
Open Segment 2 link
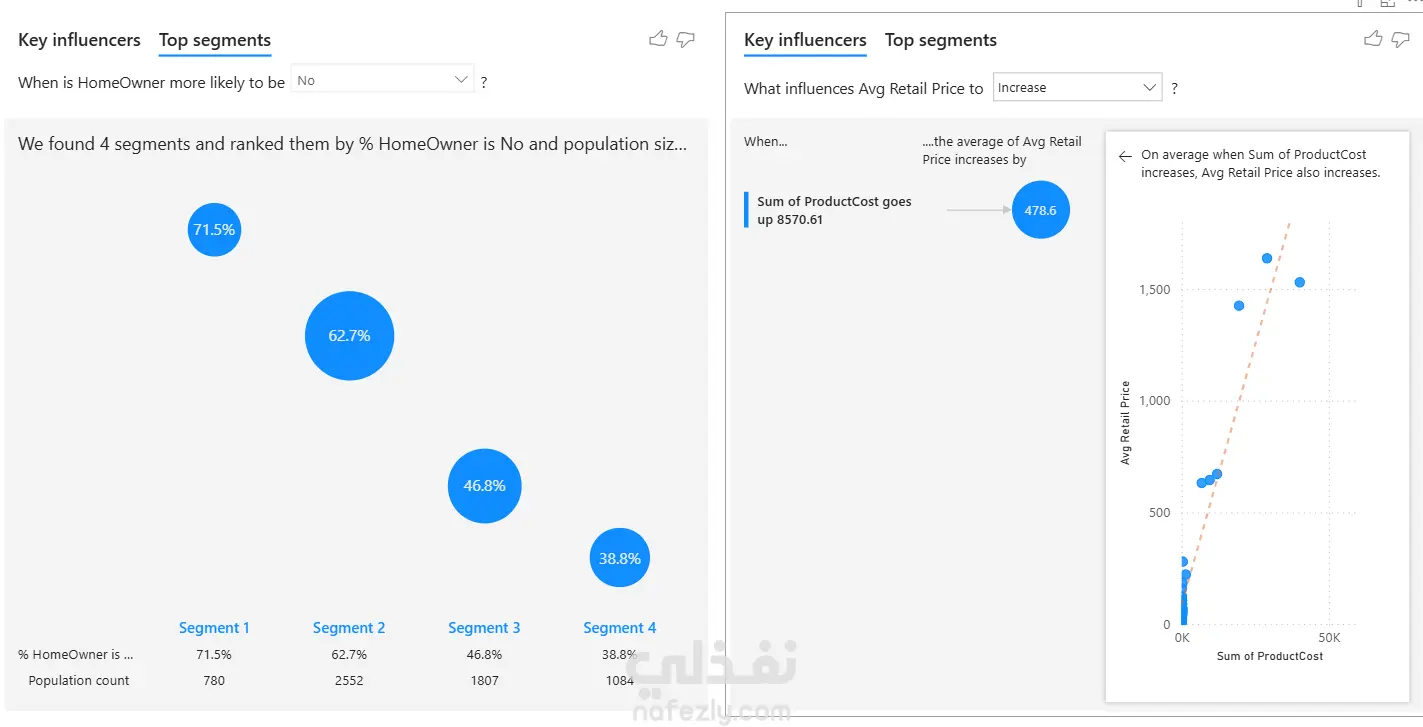pyautogui.click(x=349, y=628)
